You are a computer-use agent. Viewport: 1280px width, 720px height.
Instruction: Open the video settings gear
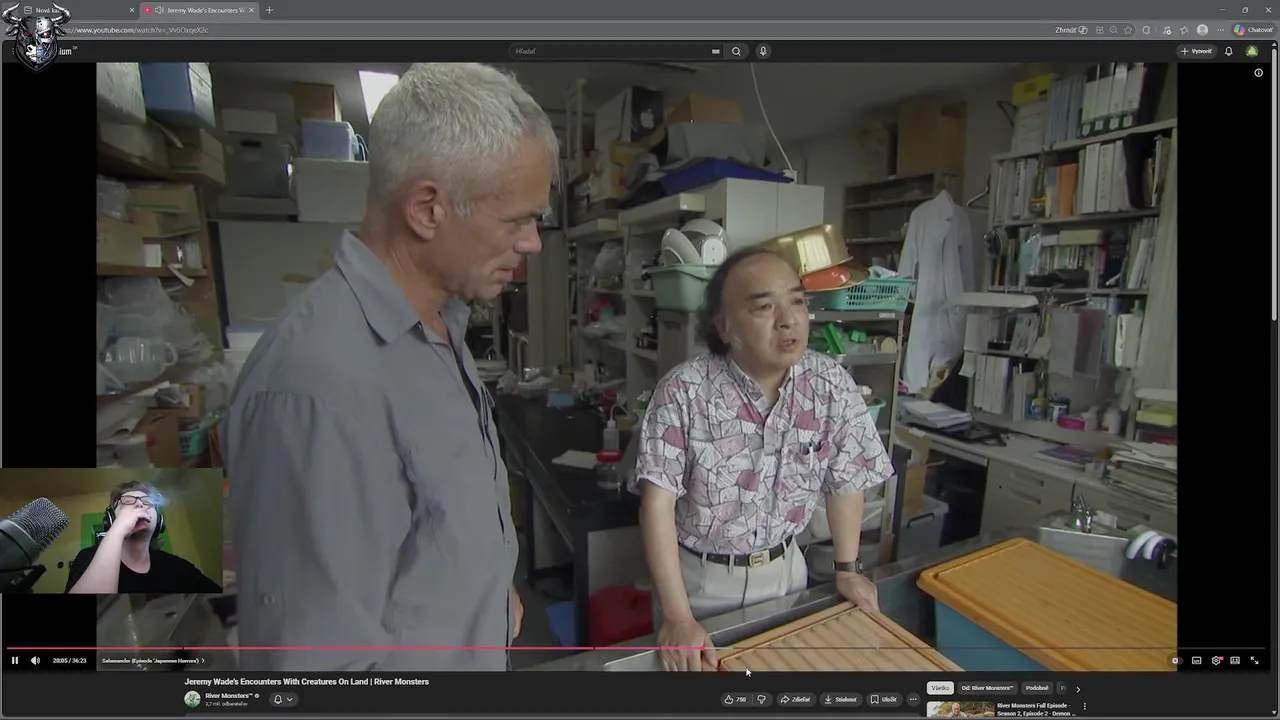click(x=1216, y=660)
